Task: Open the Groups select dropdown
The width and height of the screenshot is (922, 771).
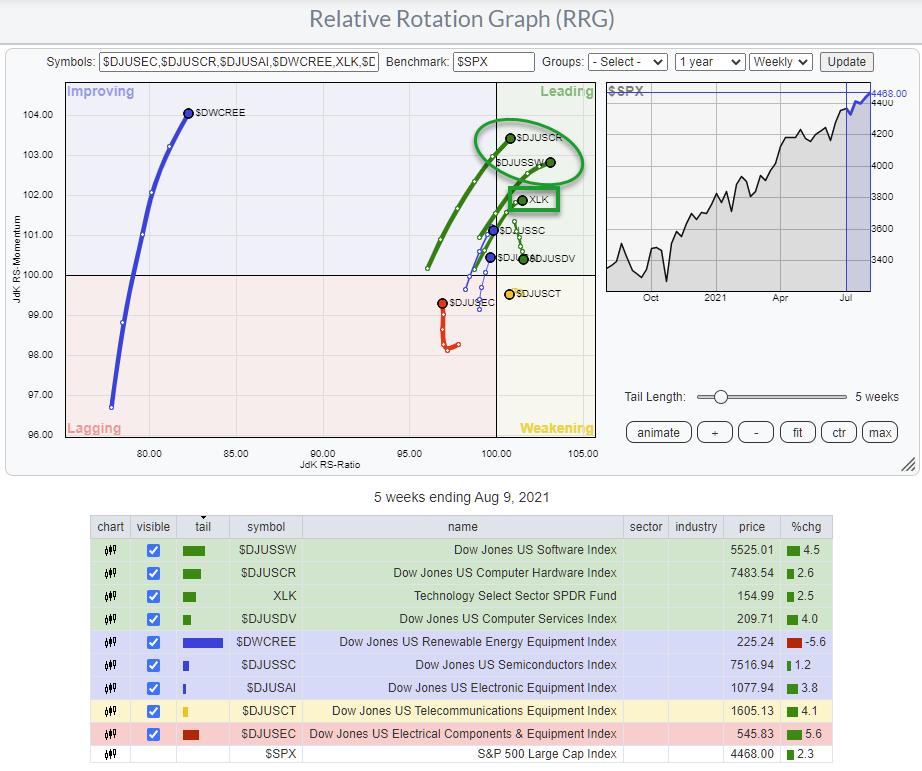Action: pos(628,62)
